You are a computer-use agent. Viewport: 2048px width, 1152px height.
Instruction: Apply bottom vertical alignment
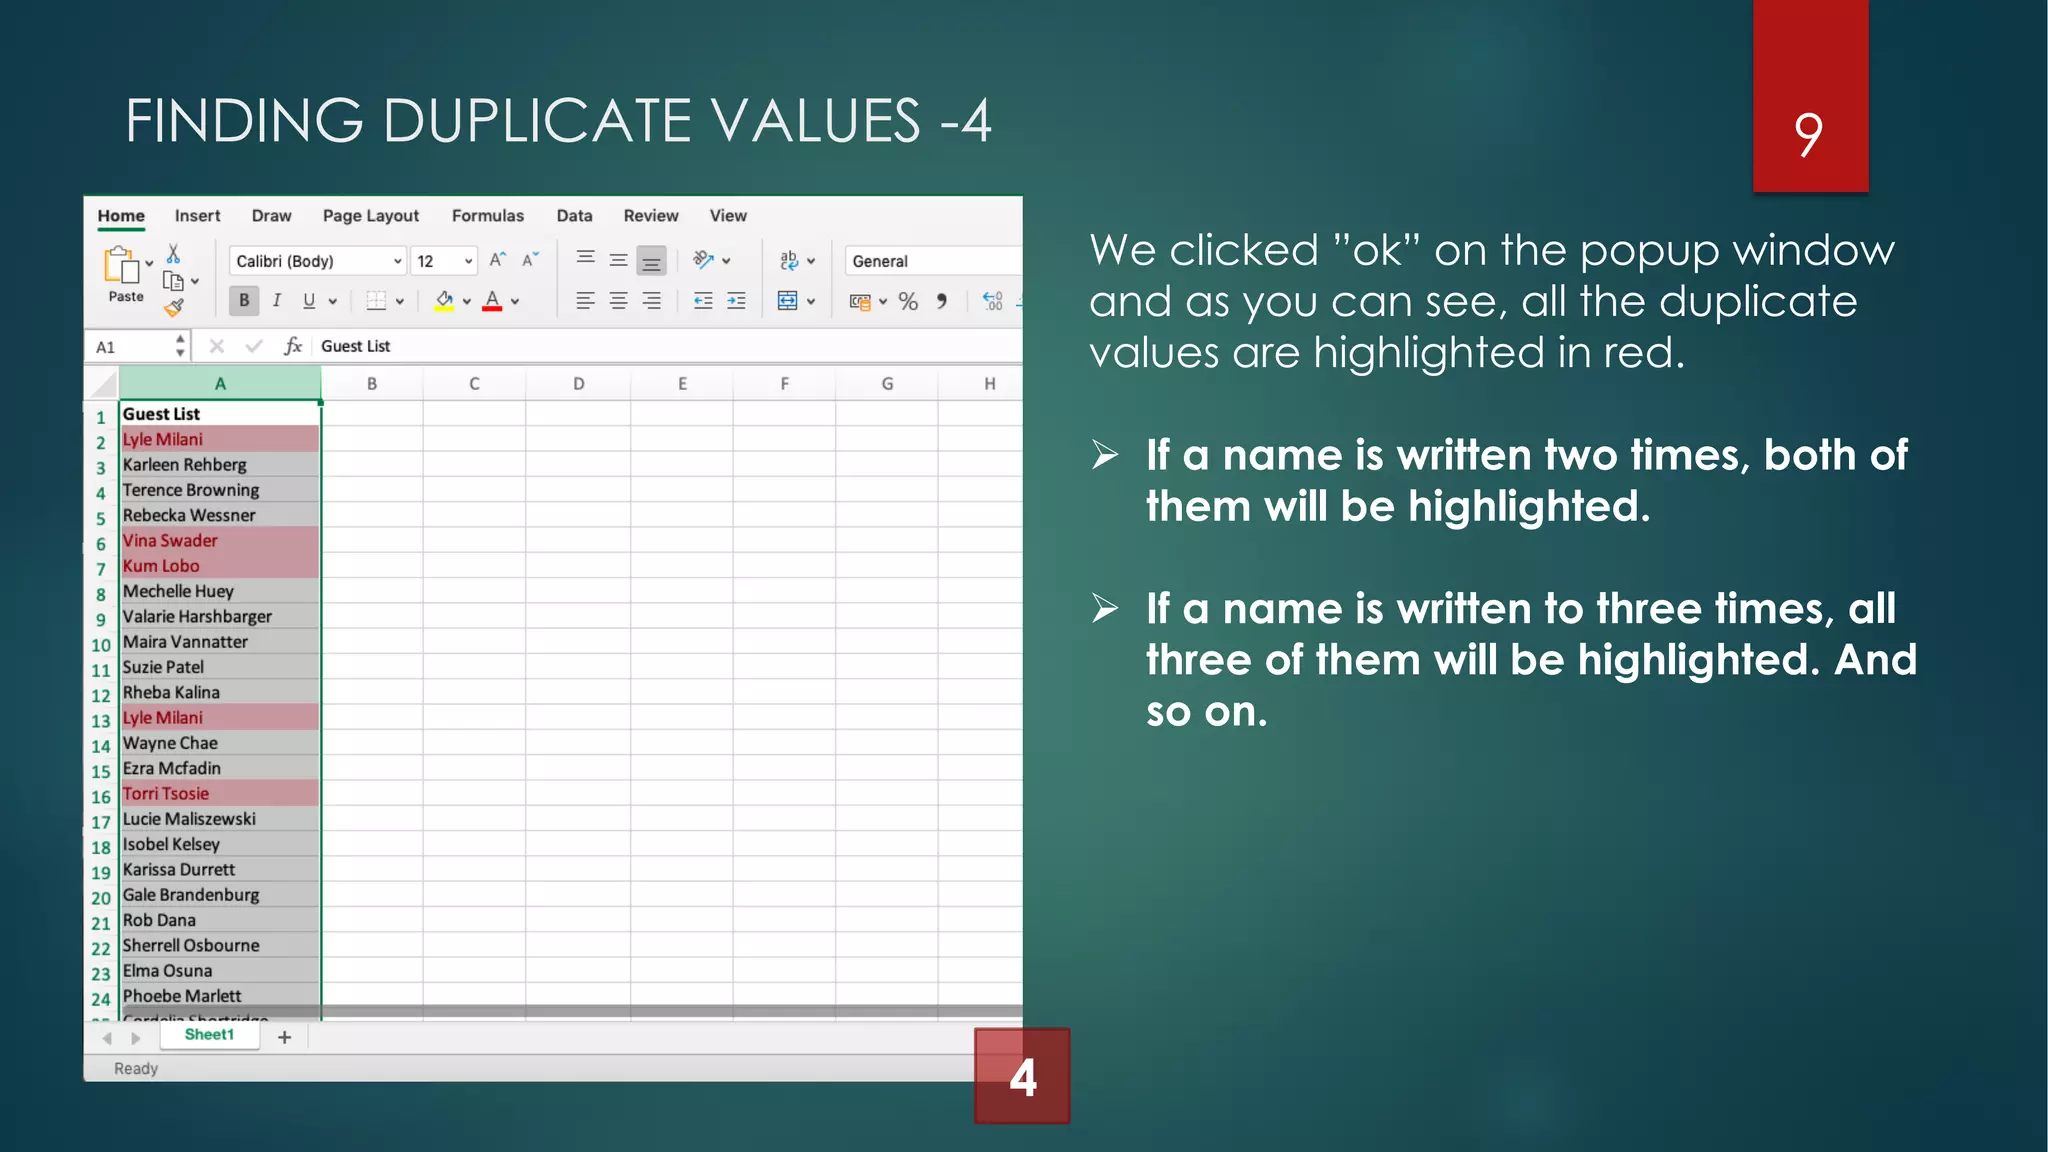pos(651,261)
